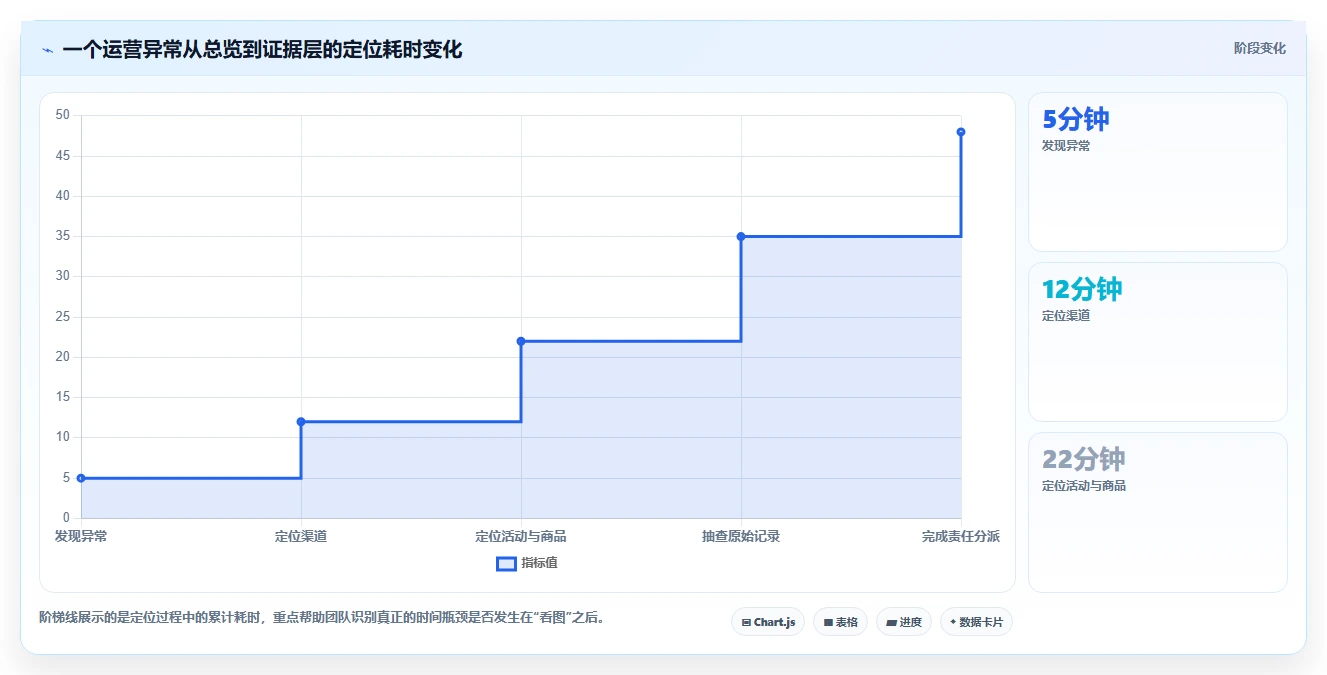Click the data point at 抽查原始记录
The image size is (1327, 675).
pos(741,236)
